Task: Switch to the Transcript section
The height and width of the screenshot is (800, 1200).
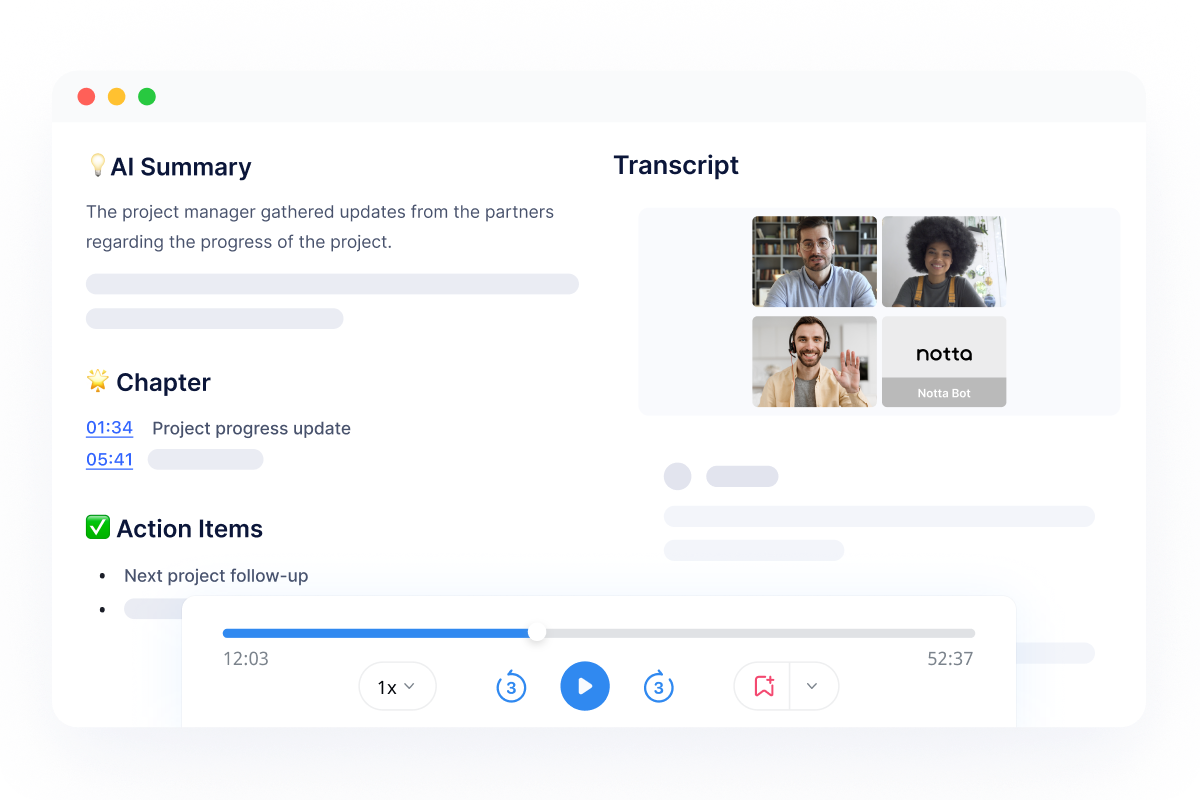Action: coord(676,165)
